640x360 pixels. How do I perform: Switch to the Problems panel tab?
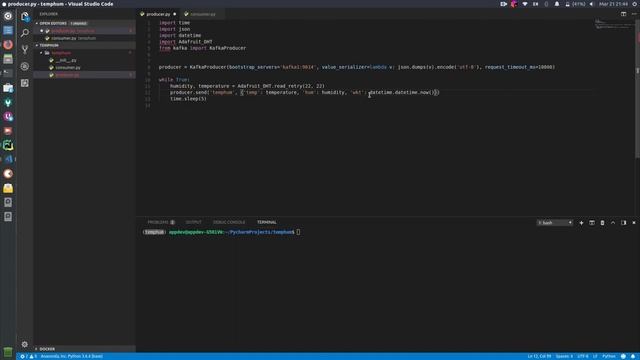click(x=161, y=222)
